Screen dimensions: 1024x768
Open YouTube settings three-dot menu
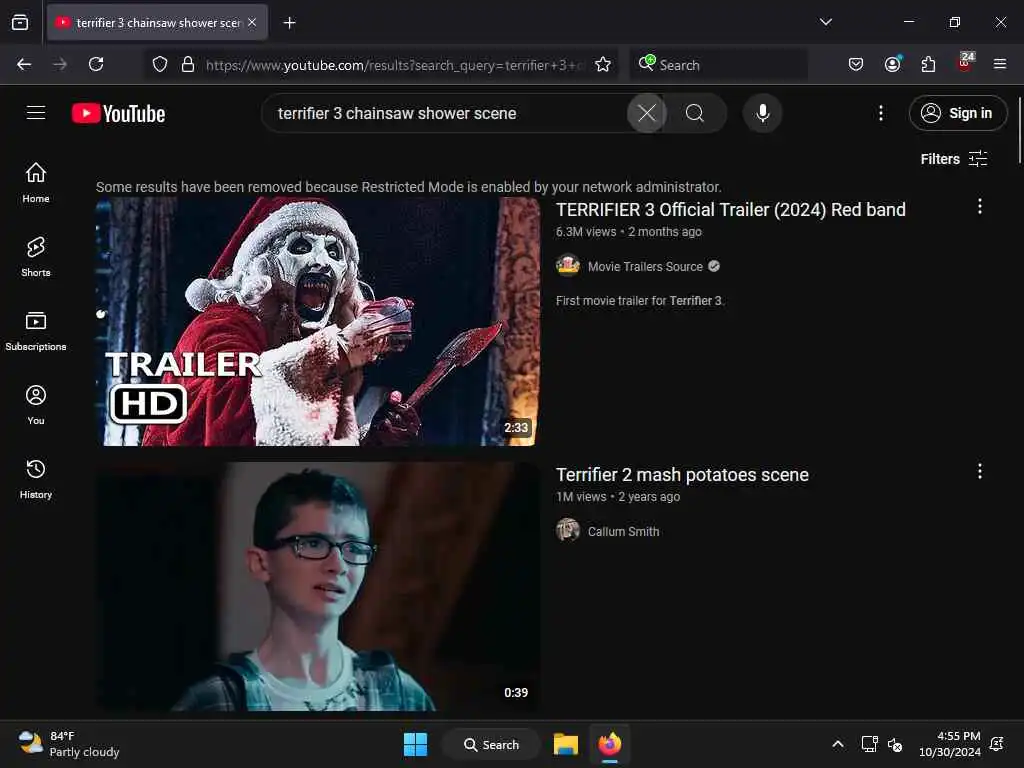click(881, 113)
